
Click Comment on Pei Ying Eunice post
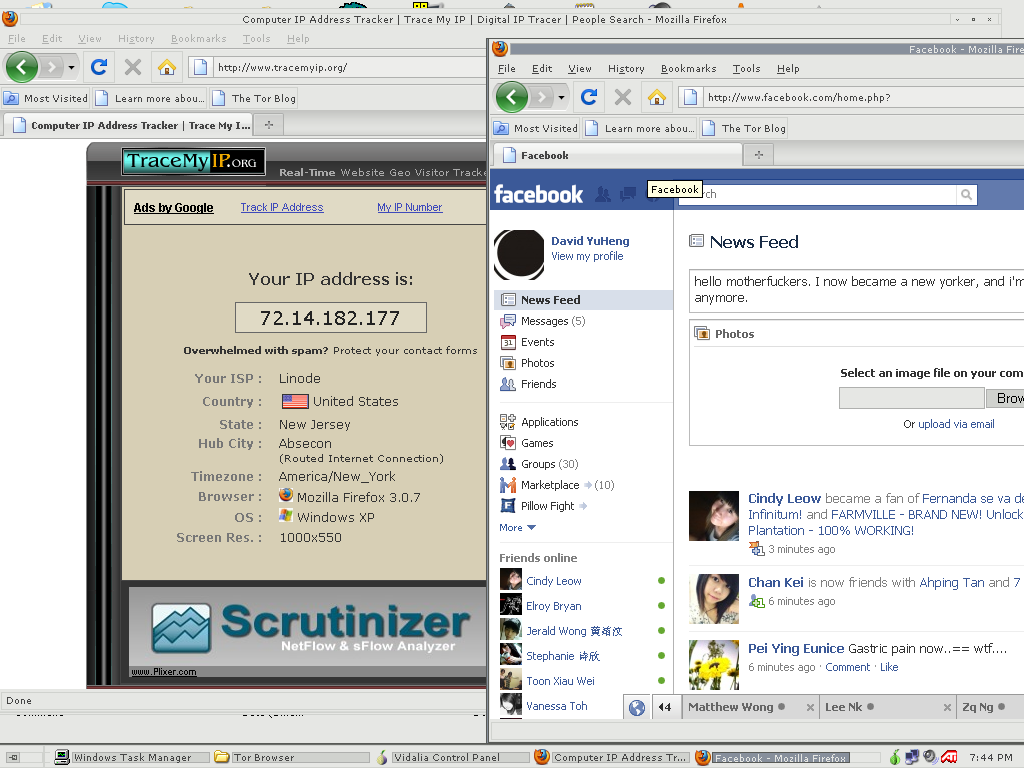(x=848, y=667)
